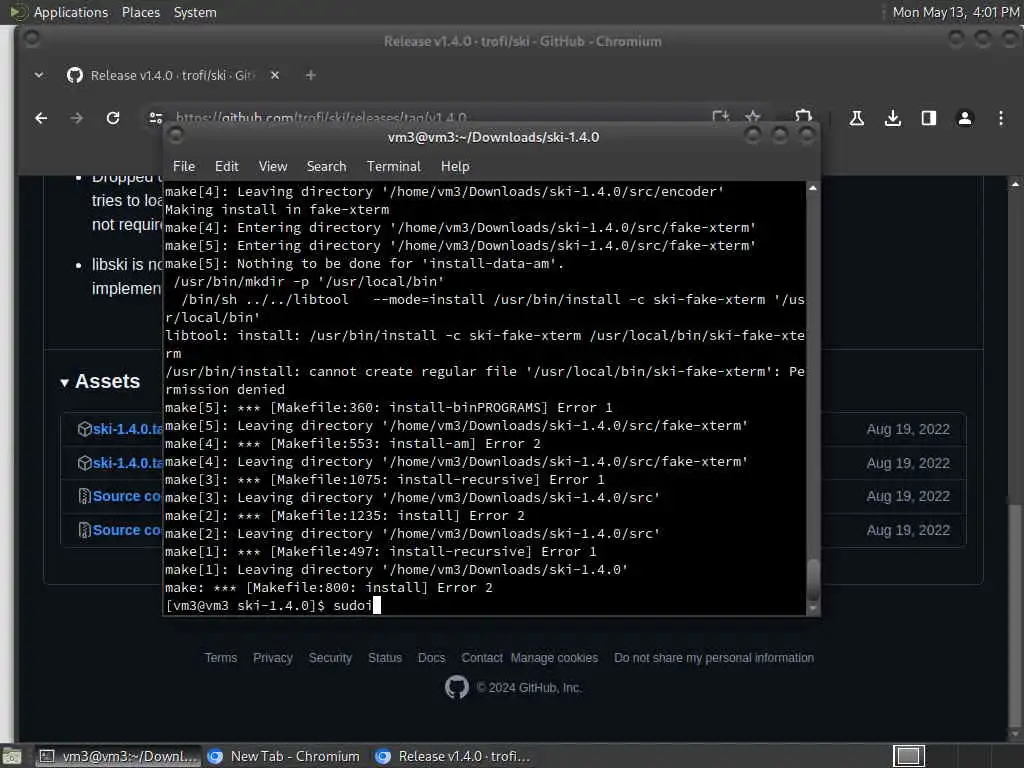Open the Terminal menu in terminal window
Viewport: 1024px width, 768px height.
tap(394, 167)
